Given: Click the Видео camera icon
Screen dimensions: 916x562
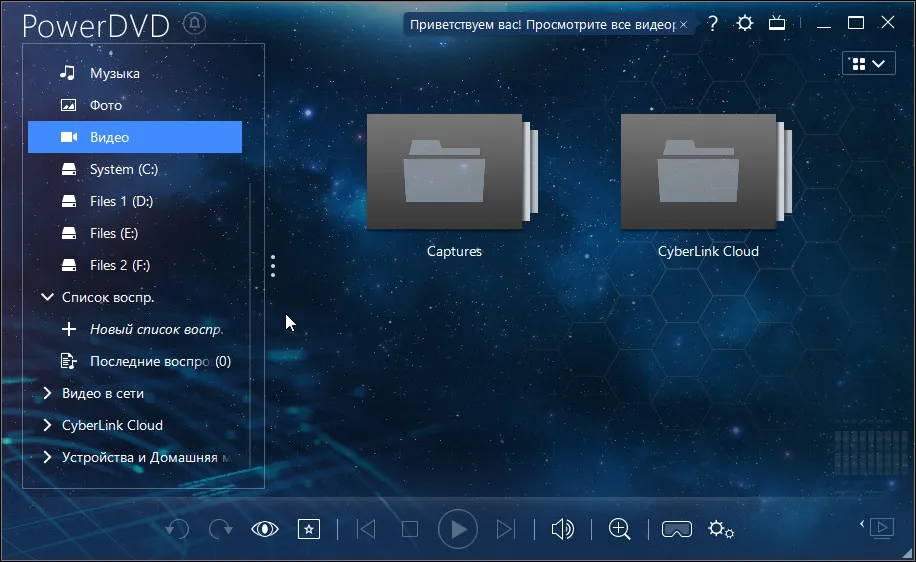Looking at the screenshot, I should click(x=69, y=137).
